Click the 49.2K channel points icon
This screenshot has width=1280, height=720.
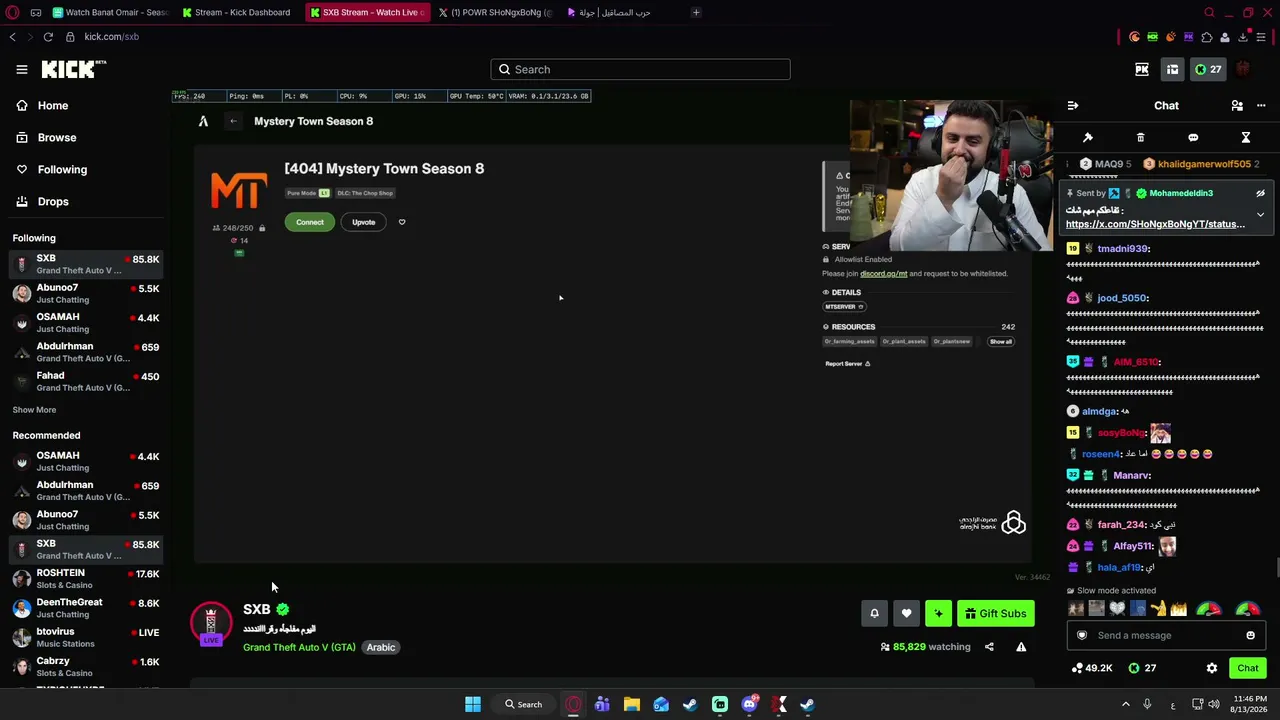[x=1091, y=668]
